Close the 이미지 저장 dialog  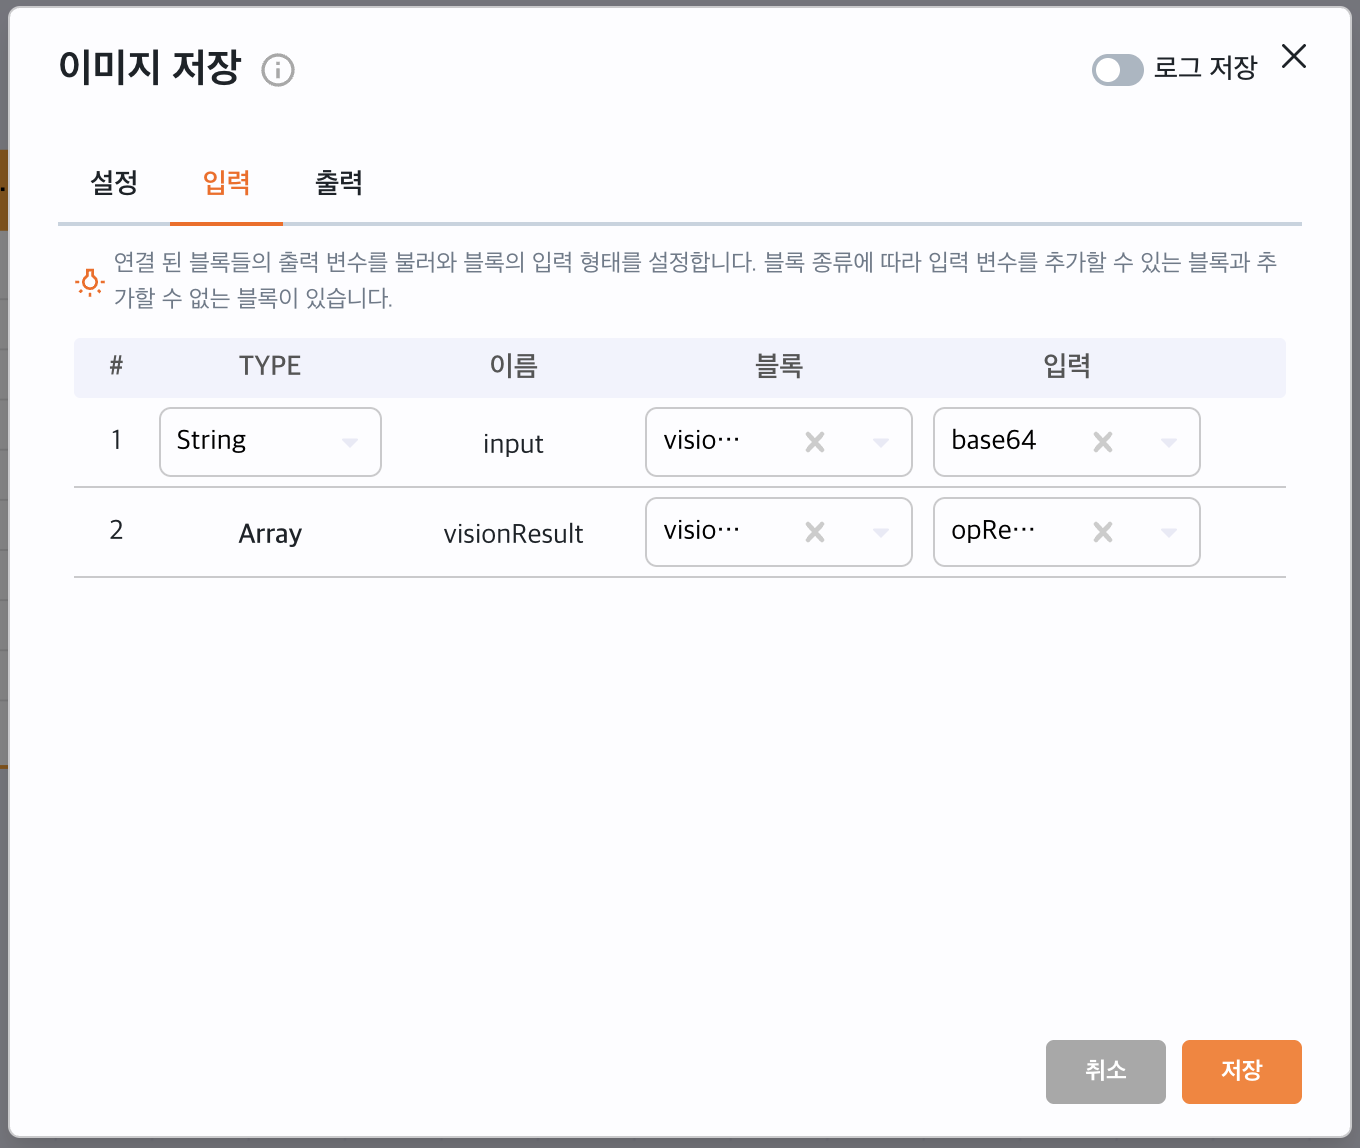(x=1294, y=57)
